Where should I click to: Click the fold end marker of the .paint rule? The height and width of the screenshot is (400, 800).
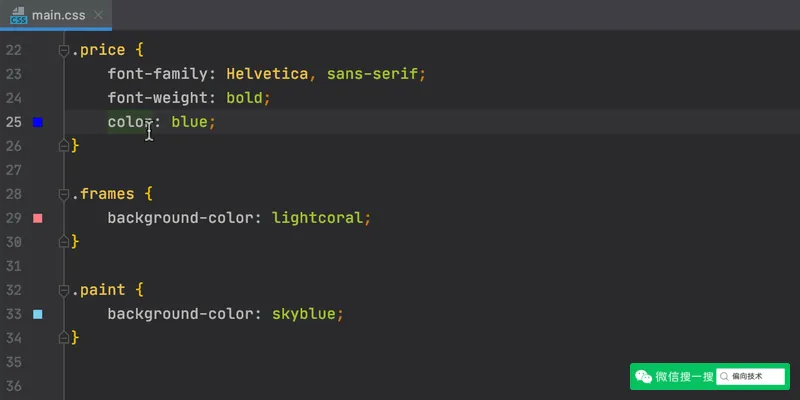(64, 337)
